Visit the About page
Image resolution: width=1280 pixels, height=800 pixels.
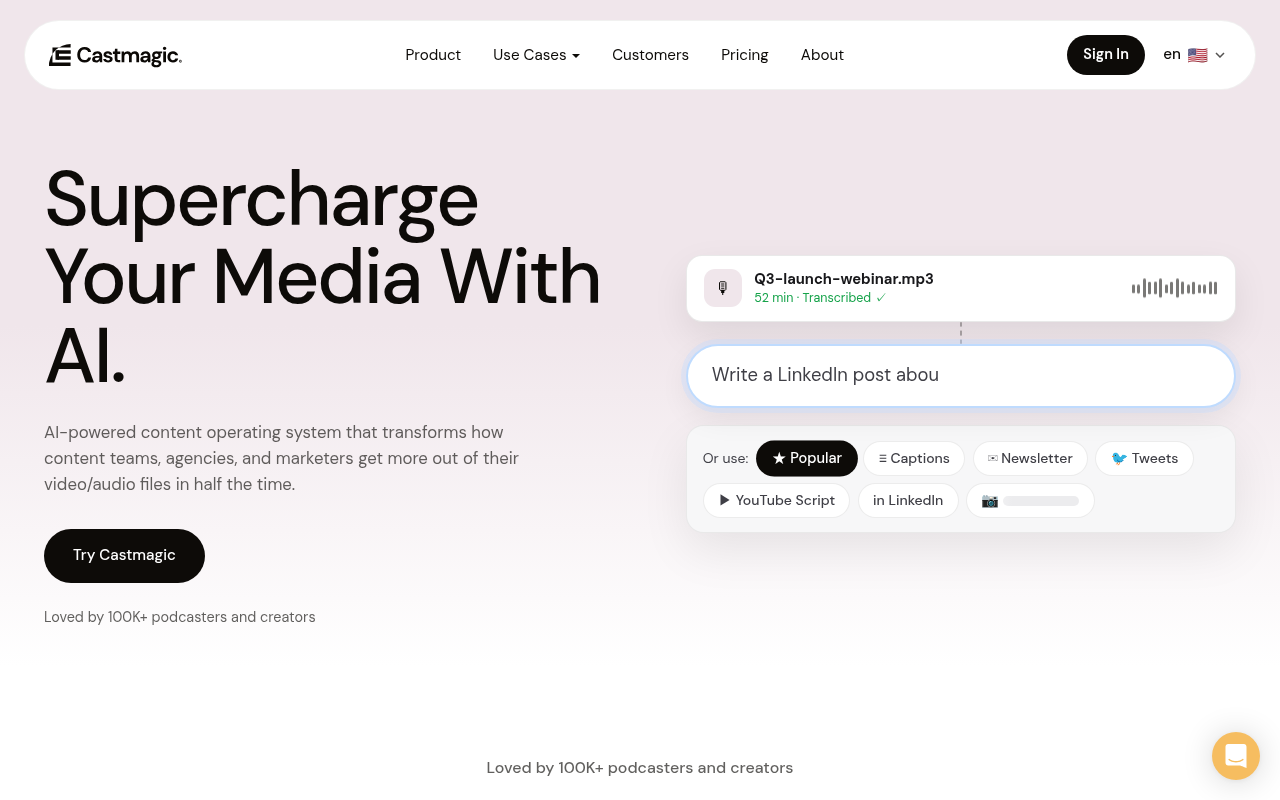click(x=822, y=55)
